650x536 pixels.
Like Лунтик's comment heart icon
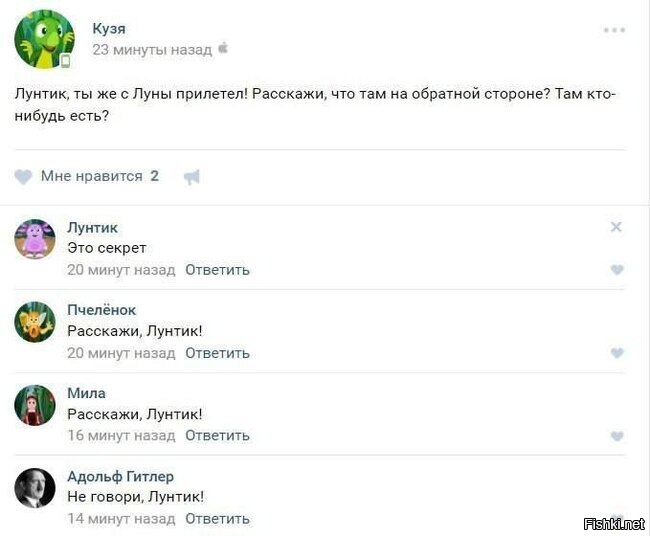point(617,270)
